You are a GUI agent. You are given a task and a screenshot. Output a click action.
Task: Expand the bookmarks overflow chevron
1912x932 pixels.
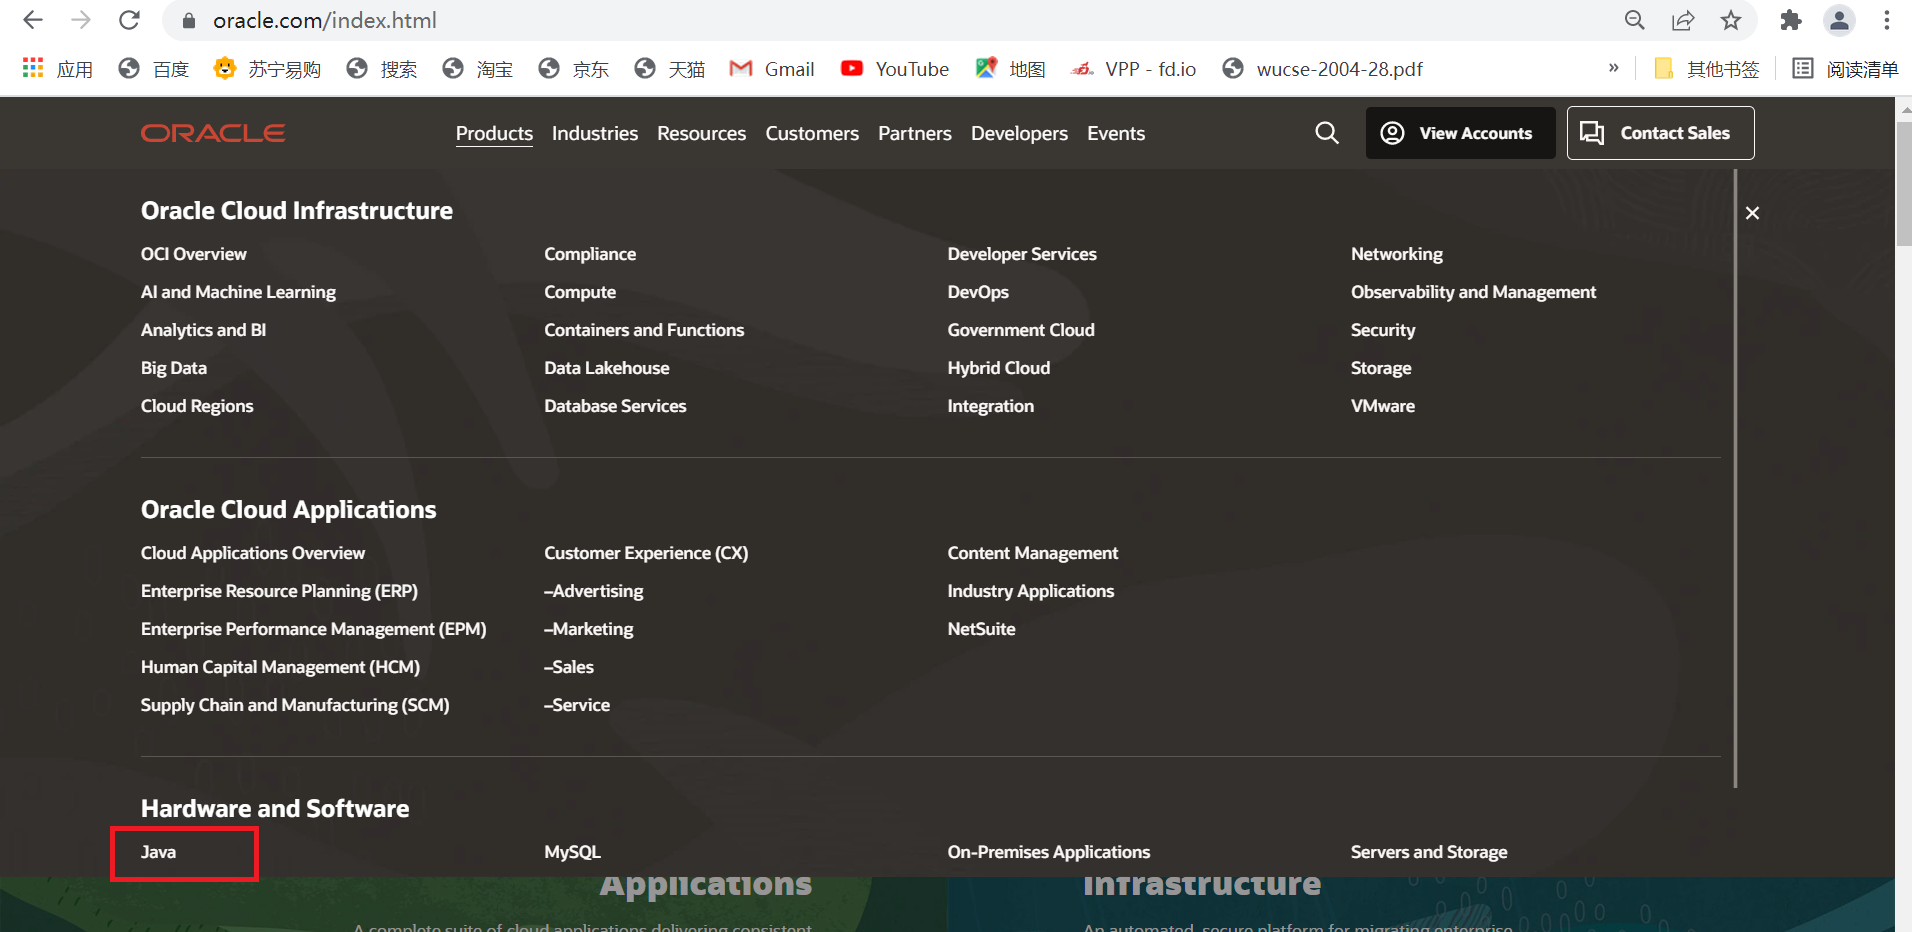(x=1613, y=68)
